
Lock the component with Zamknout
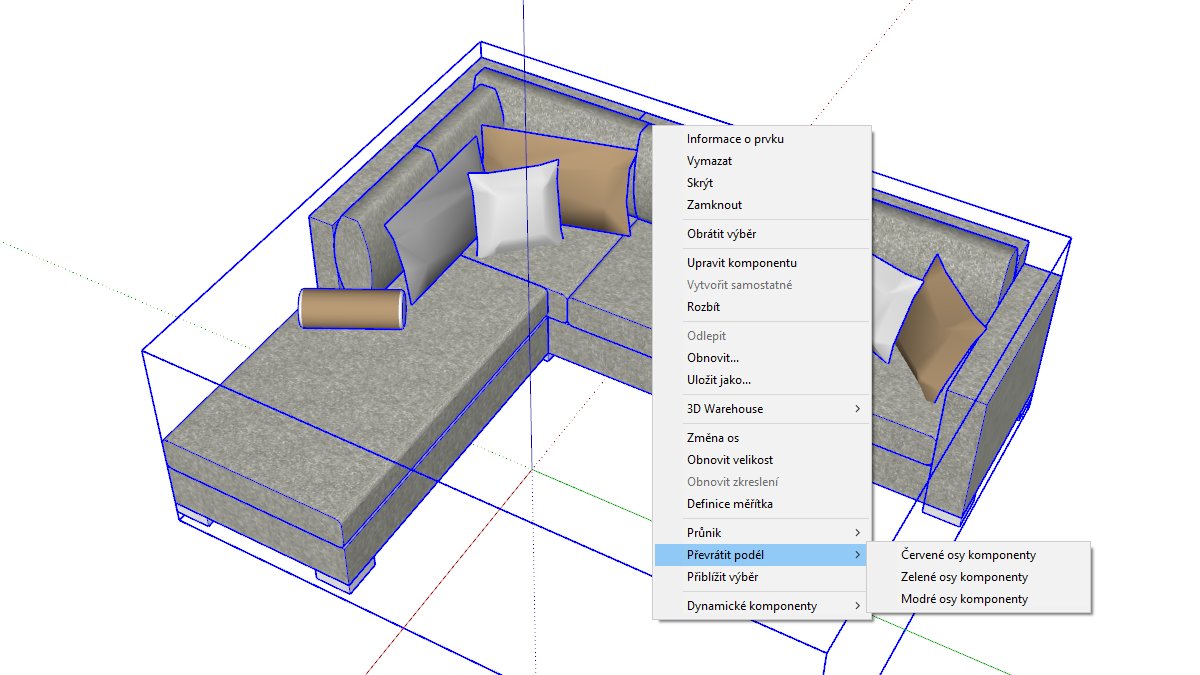pos(714,205)
